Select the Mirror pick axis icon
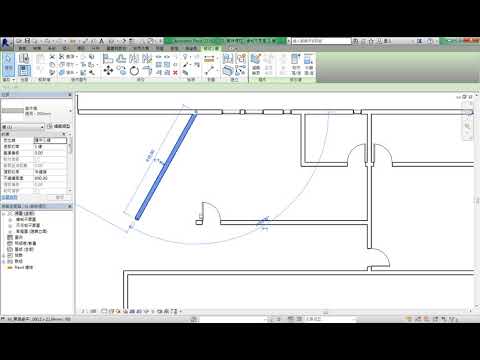The image size is (480, 360). (134, 59)
